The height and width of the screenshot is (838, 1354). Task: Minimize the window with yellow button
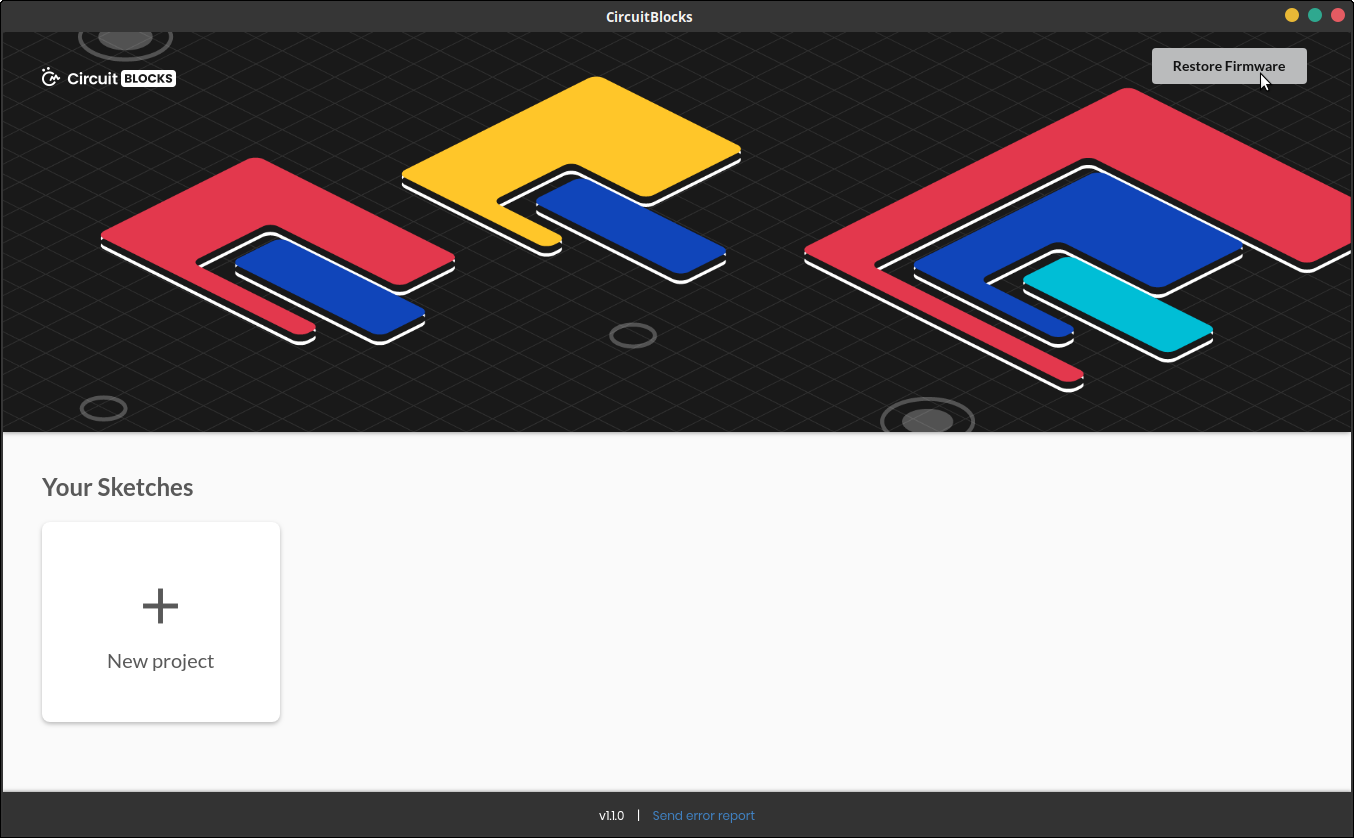[1292, 15]
